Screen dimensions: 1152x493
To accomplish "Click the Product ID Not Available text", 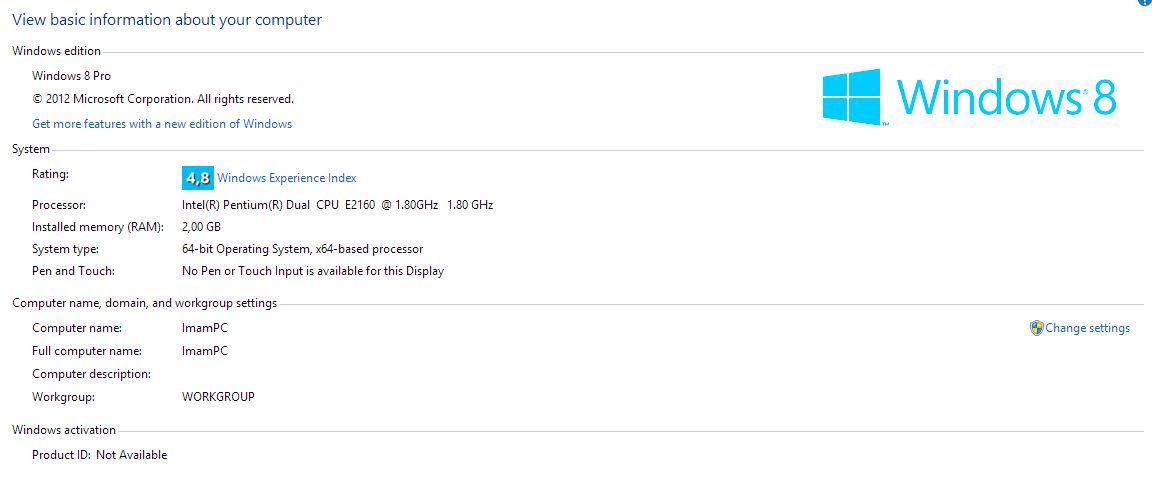I will pyautogui.click(x=100, y=455).
